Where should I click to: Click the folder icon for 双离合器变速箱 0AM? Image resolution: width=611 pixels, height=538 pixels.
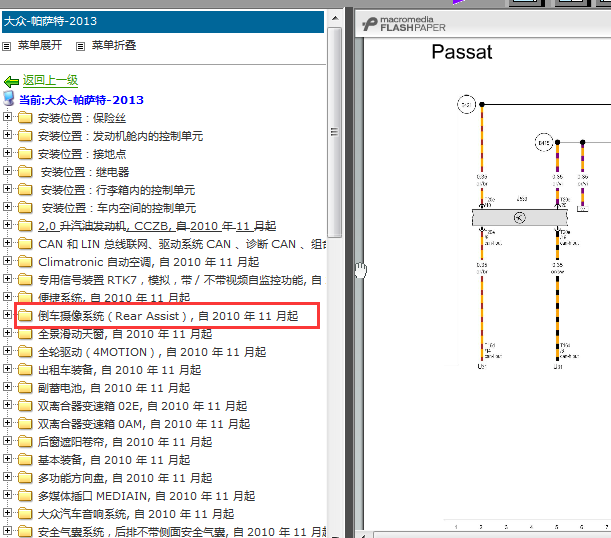tap(25, 423)
